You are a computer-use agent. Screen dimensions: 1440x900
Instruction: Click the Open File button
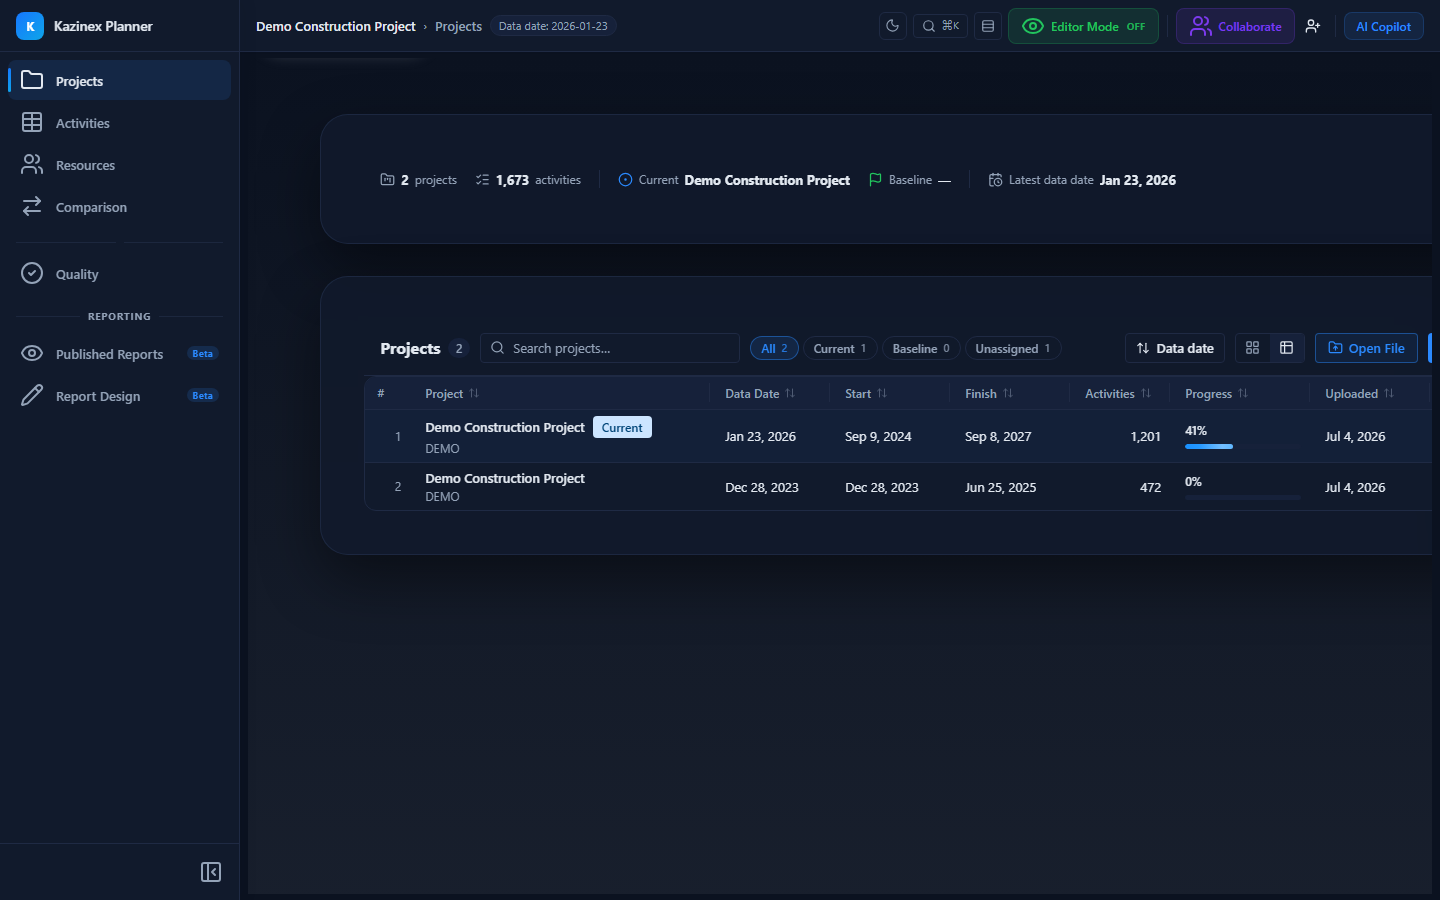[x=1366, y=348]
